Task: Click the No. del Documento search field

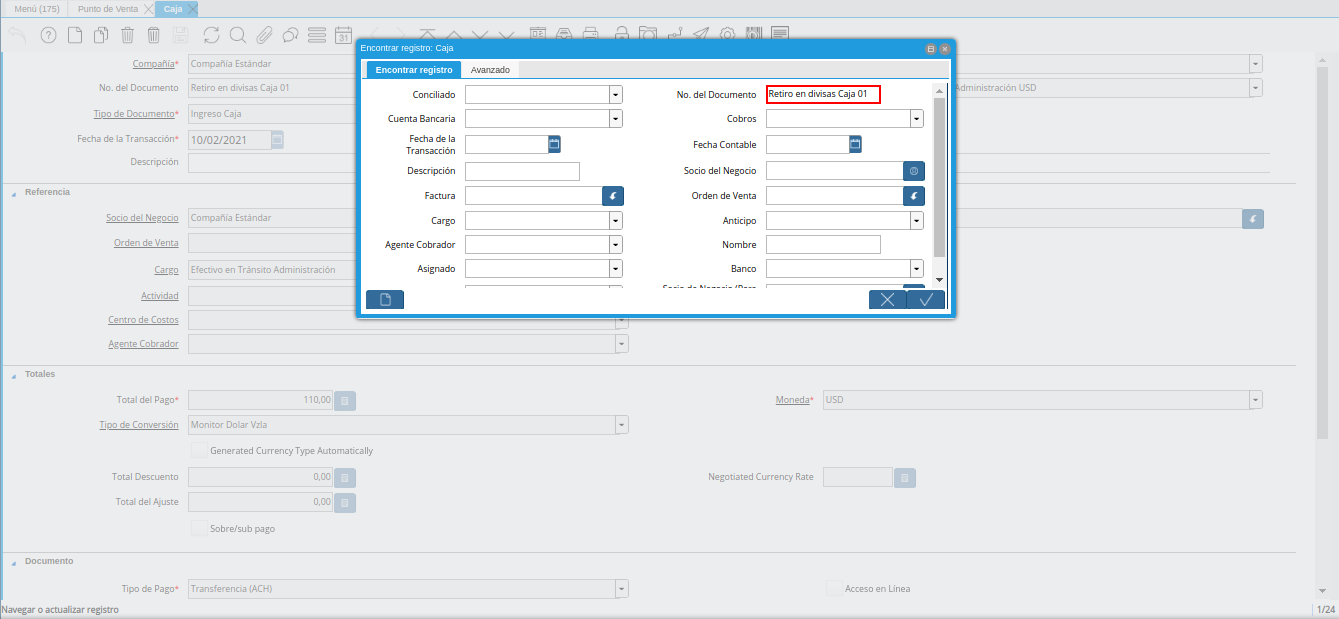Action: click(823, 94)
